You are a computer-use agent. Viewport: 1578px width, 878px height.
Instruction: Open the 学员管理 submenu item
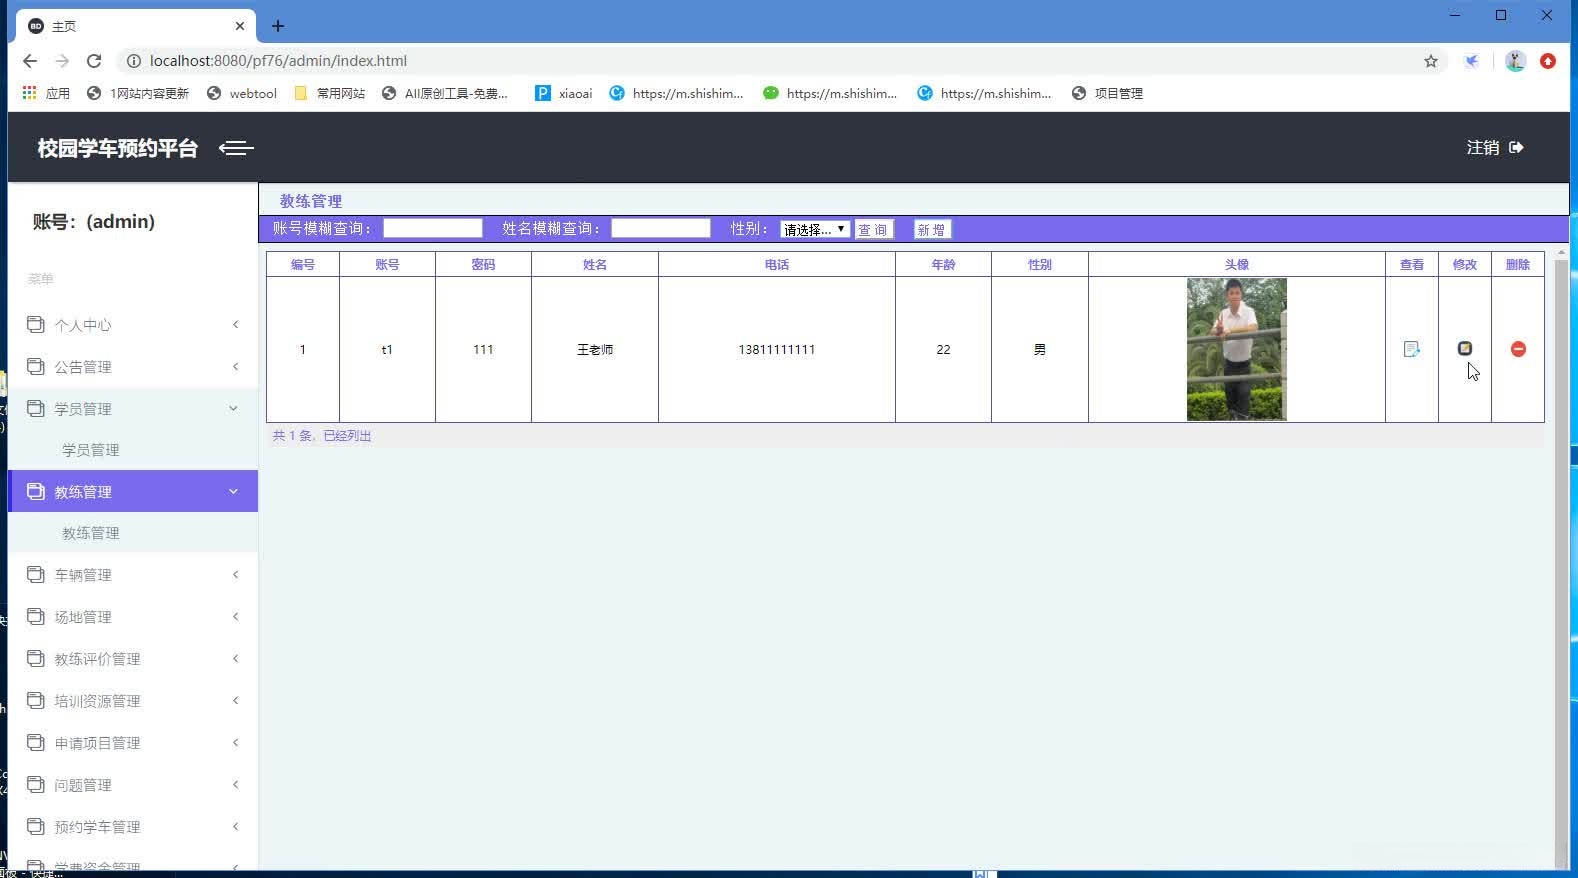click(91, 450)
